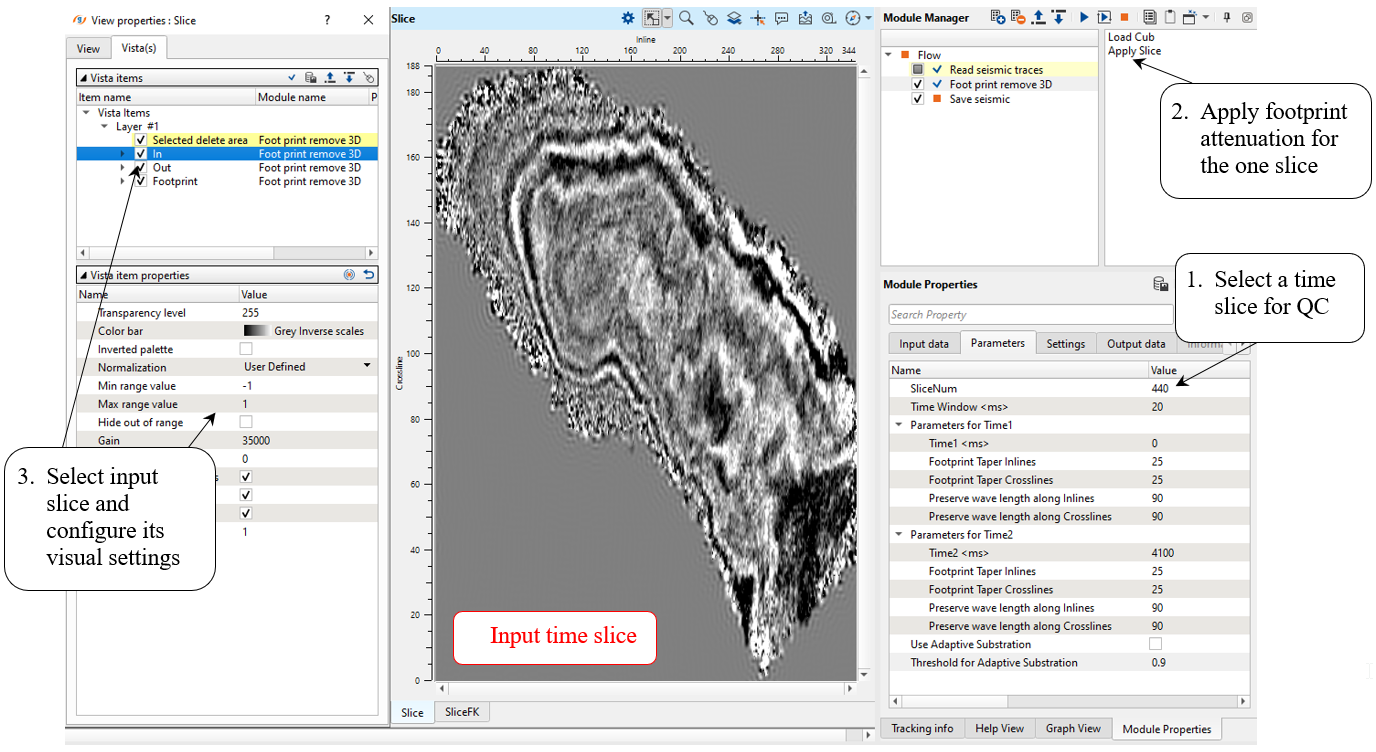This screenshot has width=1376, height=752.
Task: Click the blue play button in Module Manager
Action: coord(1084,17)
